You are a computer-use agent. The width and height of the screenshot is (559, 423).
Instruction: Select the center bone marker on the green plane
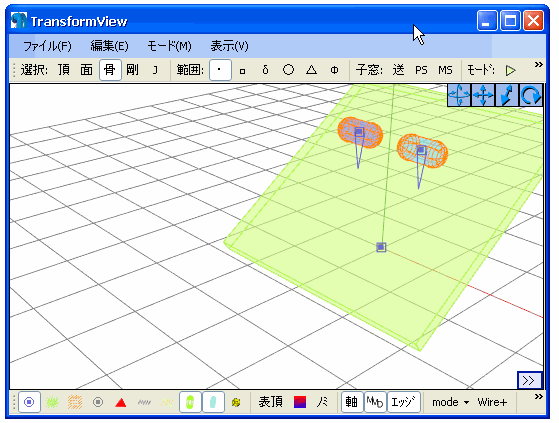(381, 247)
